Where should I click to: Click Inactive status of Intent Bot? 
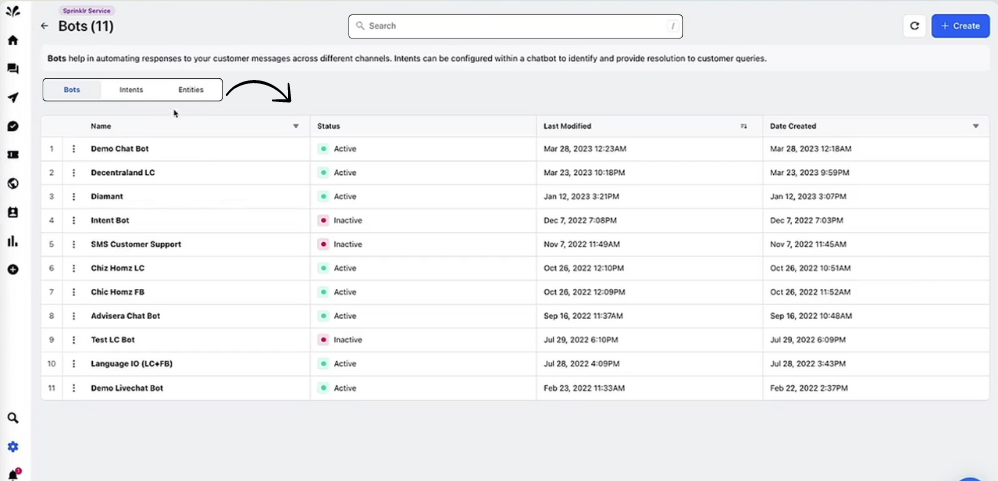(340, 220)
